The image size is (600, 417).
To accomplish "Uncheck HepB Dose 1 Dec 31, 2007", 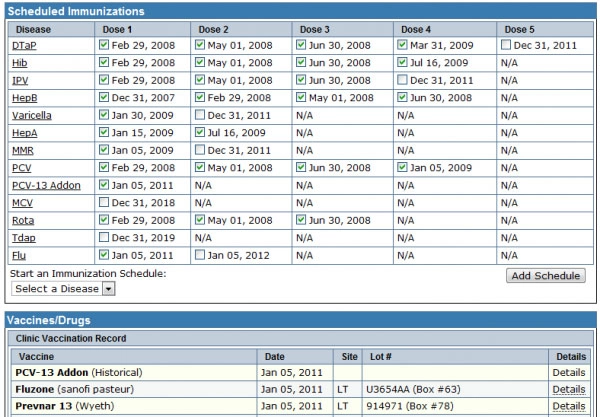I will (104, 97).
